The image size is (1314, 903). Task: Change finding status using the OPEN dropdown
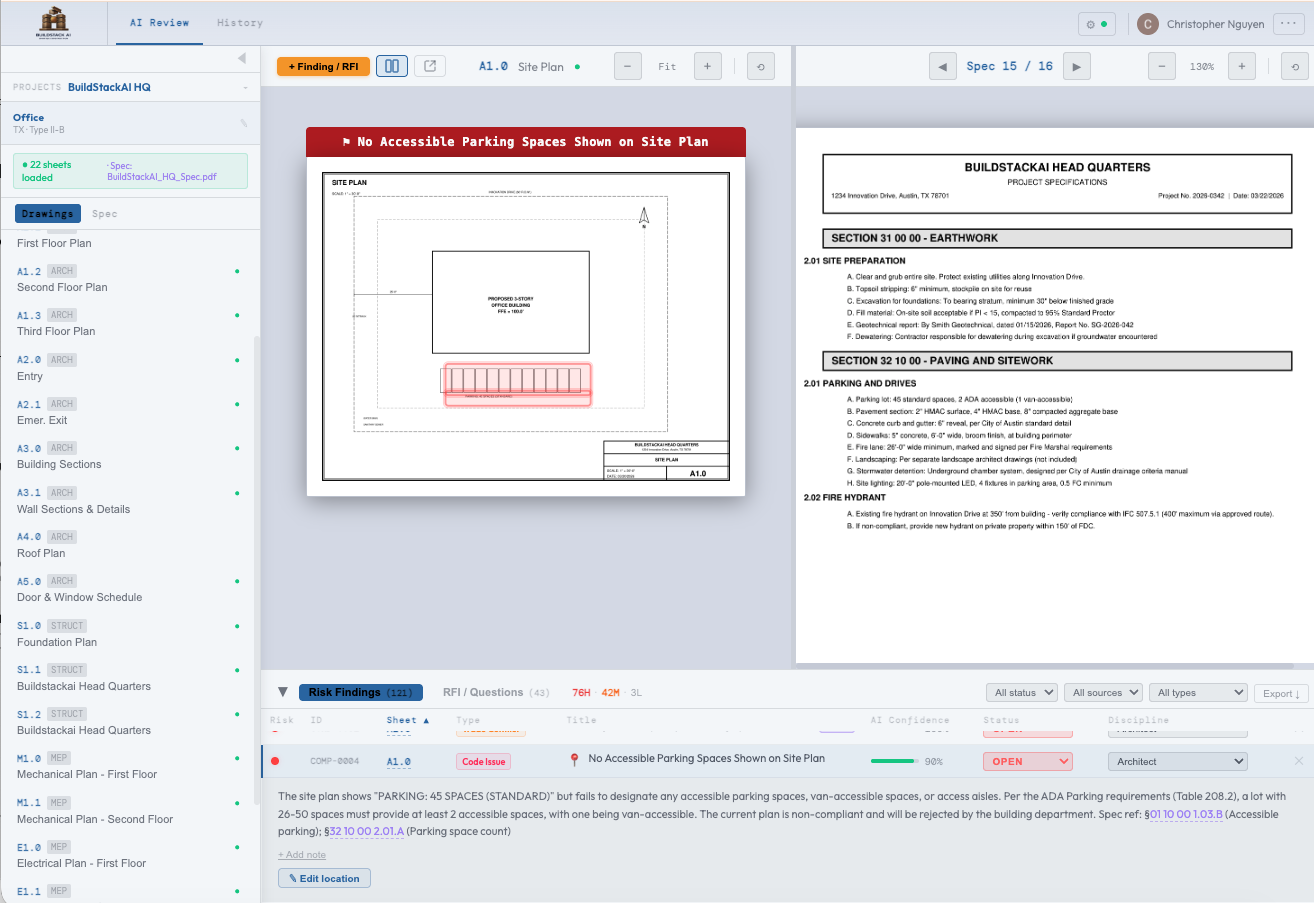click(x=1027, y=761)
